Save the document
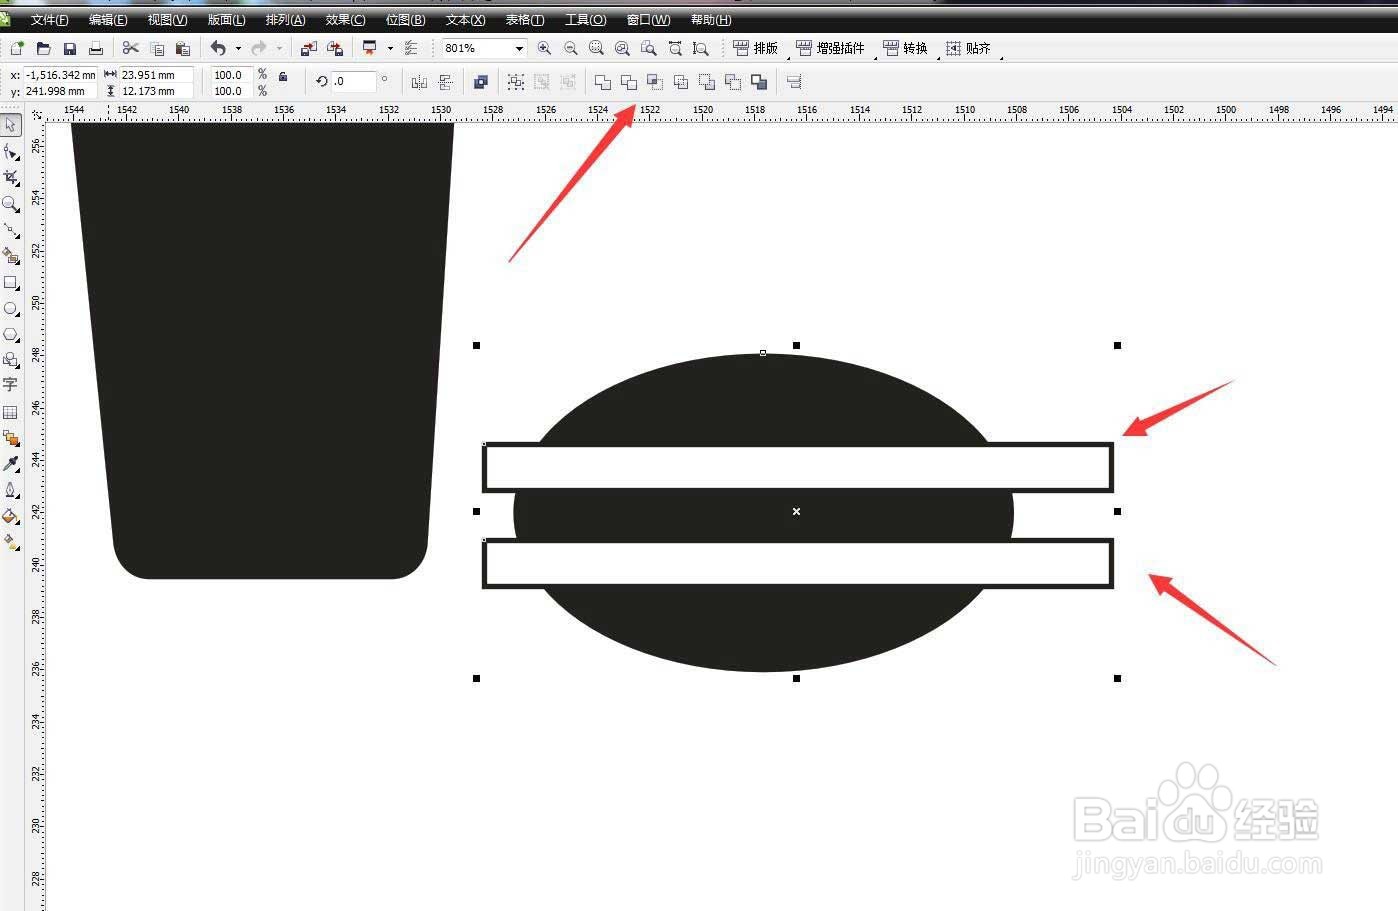The height and width of the screenshot is (911, 1398). (x=69, y=48)
